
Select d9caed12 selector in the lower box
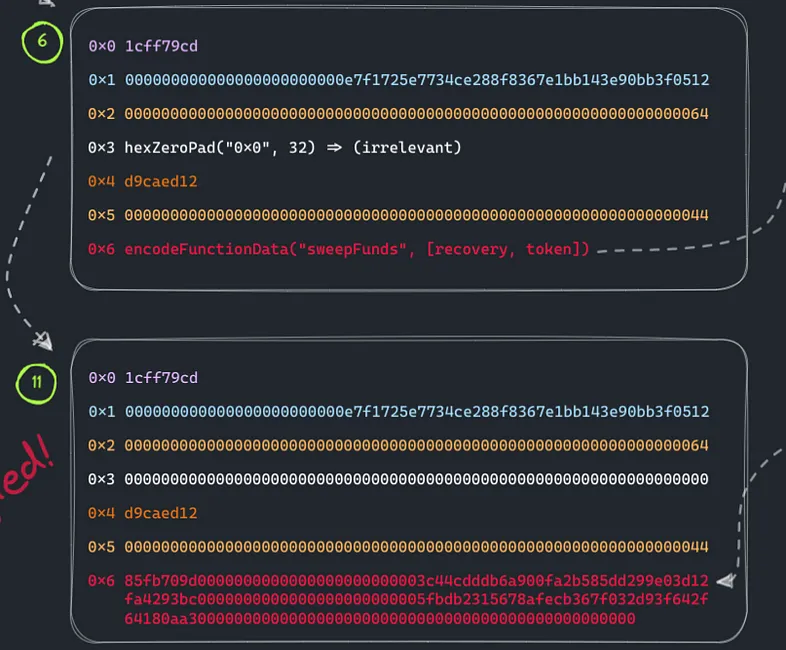pyautogui.click(x=161, y=513)
